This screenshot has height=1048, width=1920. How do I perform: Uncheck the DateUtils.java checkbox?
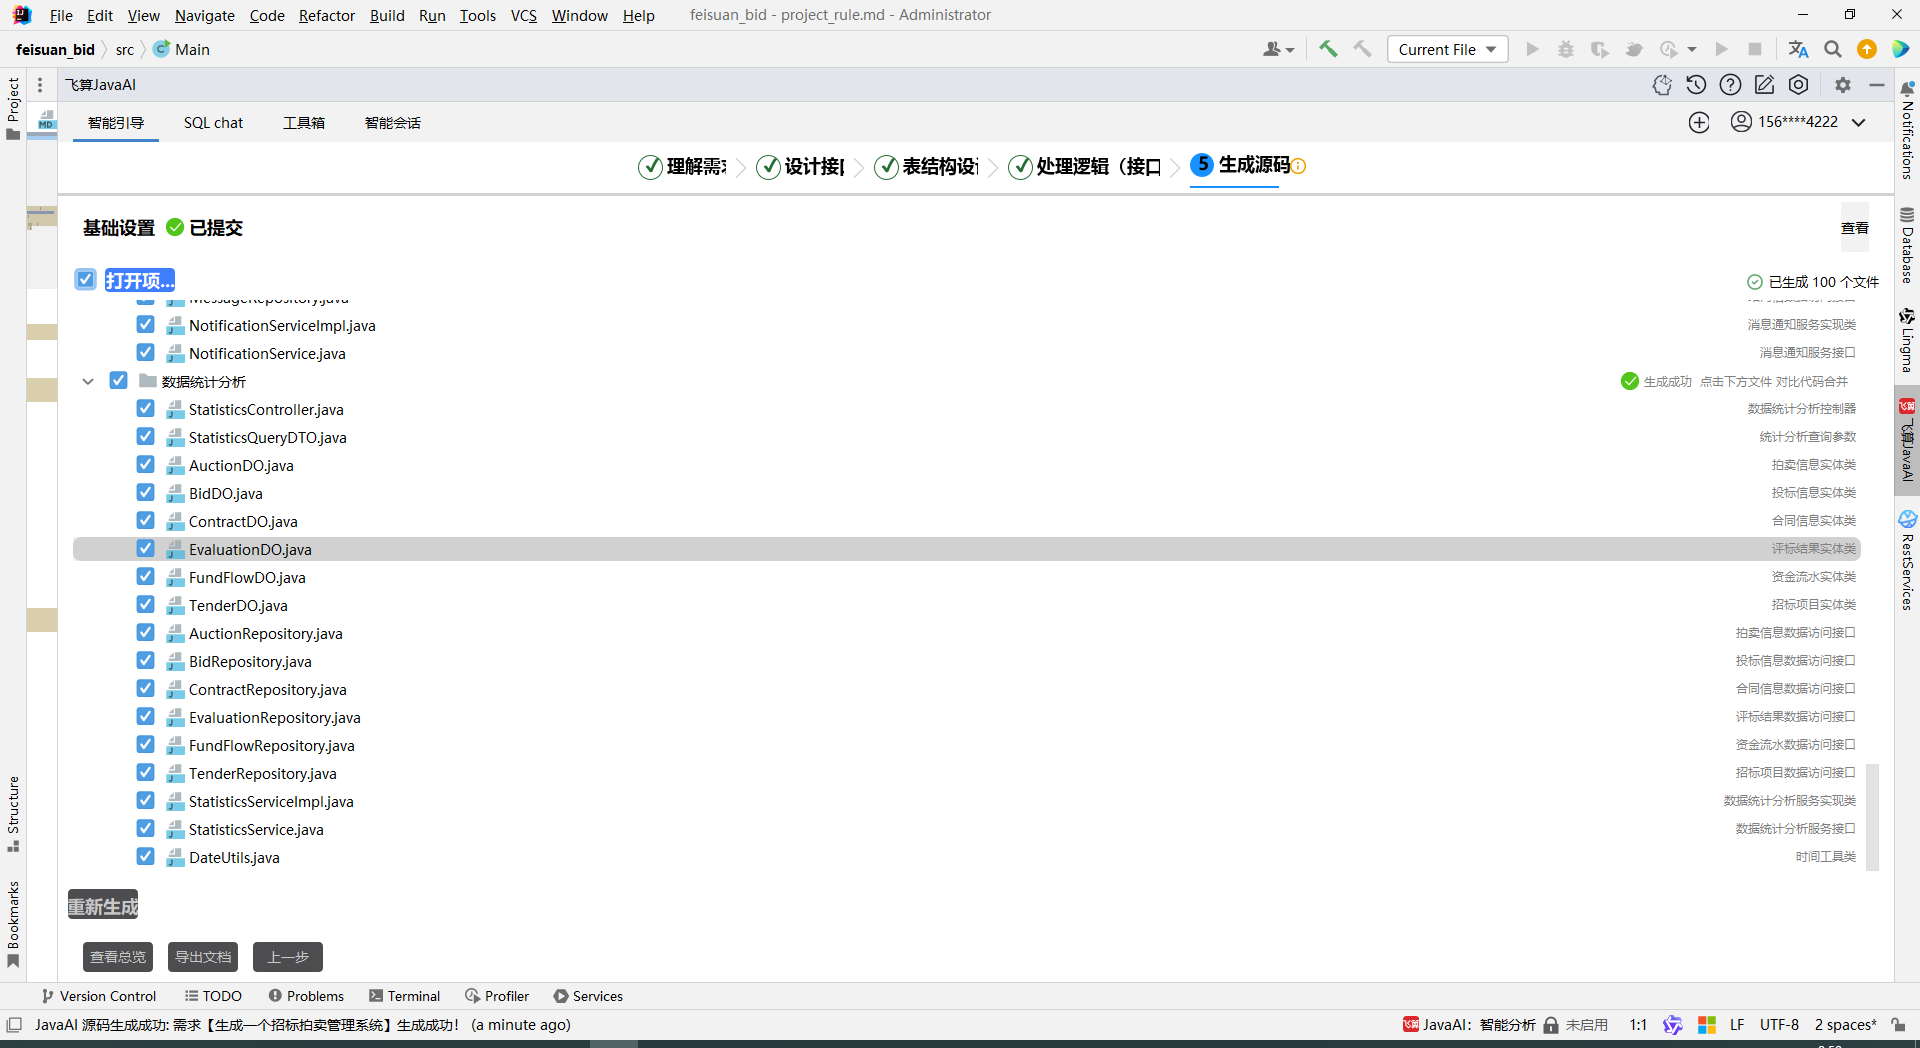145,857
